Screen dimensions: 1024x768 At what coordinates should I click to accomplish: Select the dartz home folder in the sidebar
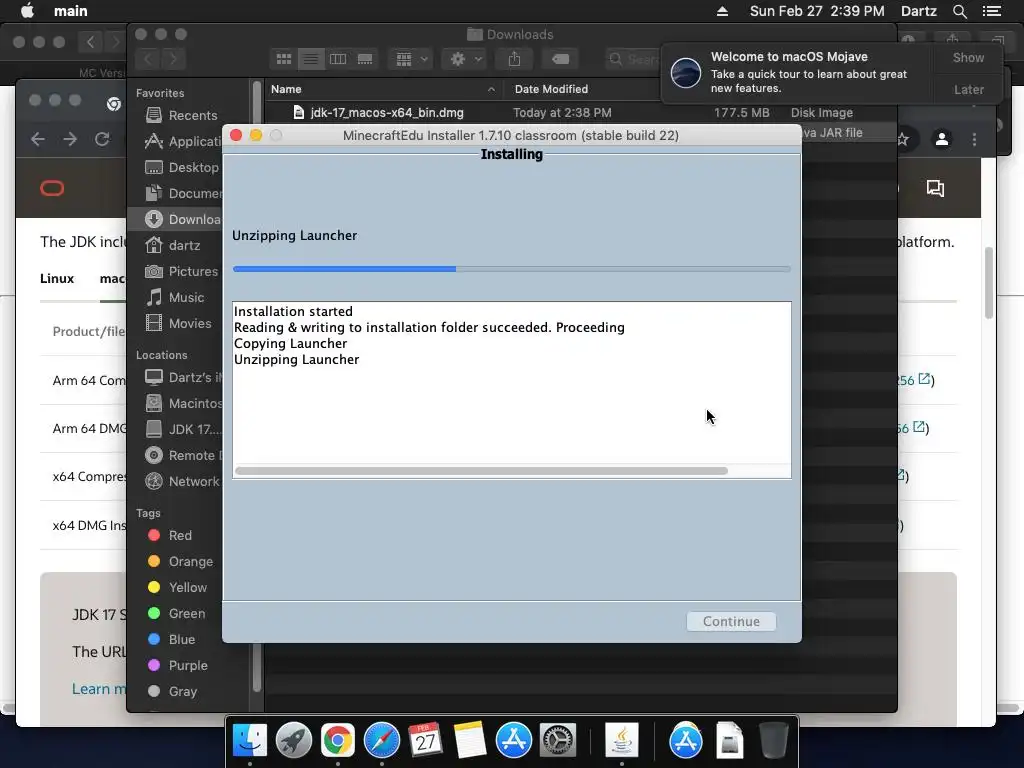172,246
